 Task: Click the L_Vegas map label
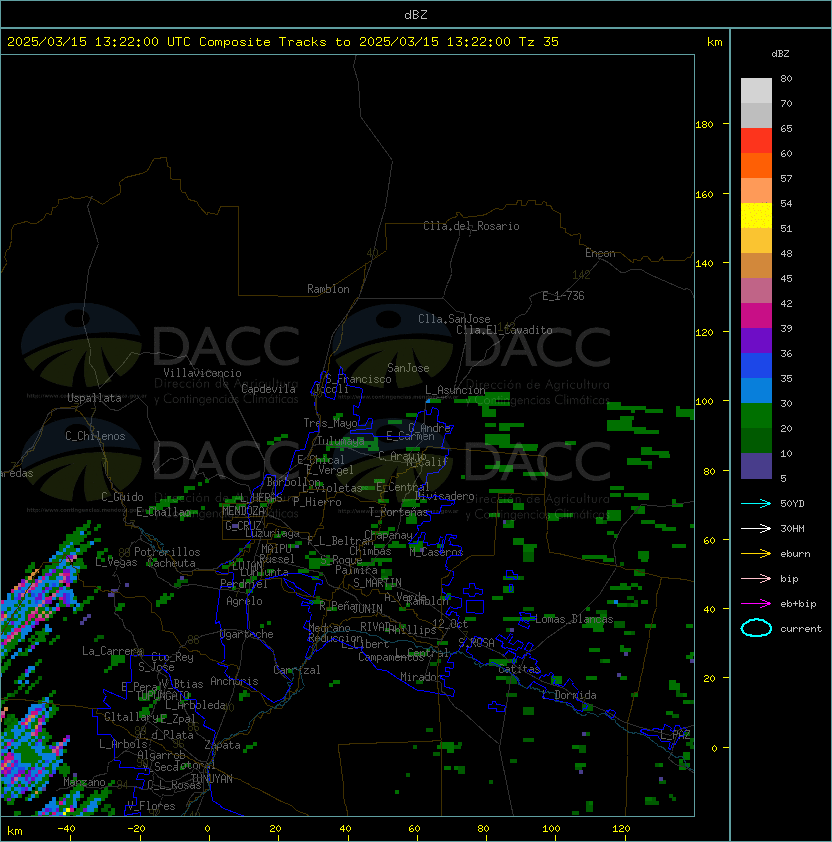coord(116,562)
